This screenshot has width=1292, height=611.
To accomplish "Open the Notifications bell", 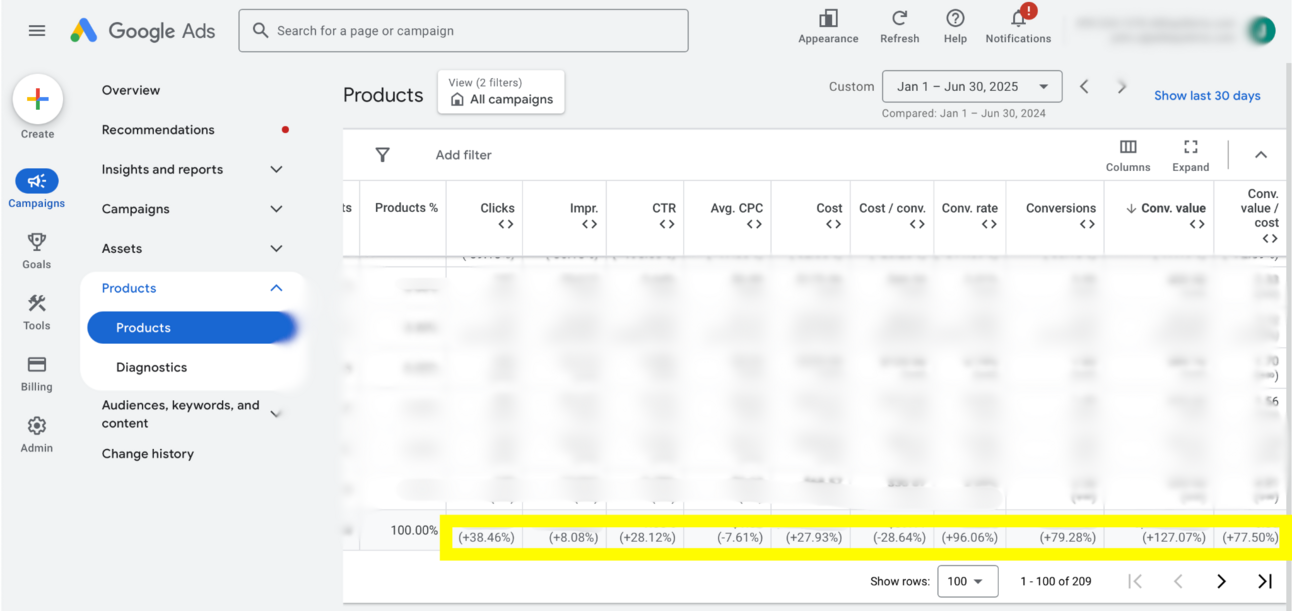I will (x=1017, y=25).
